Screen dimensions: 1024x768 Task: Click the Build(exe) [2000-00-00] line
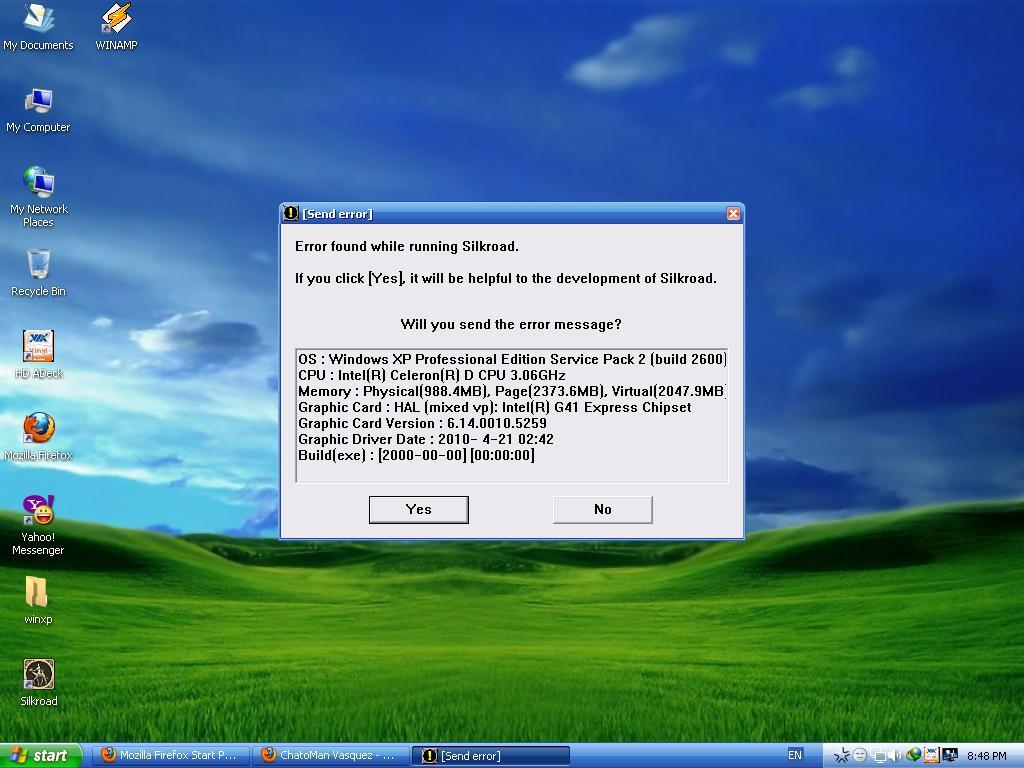pyautogui.click(x=416, y=455)
